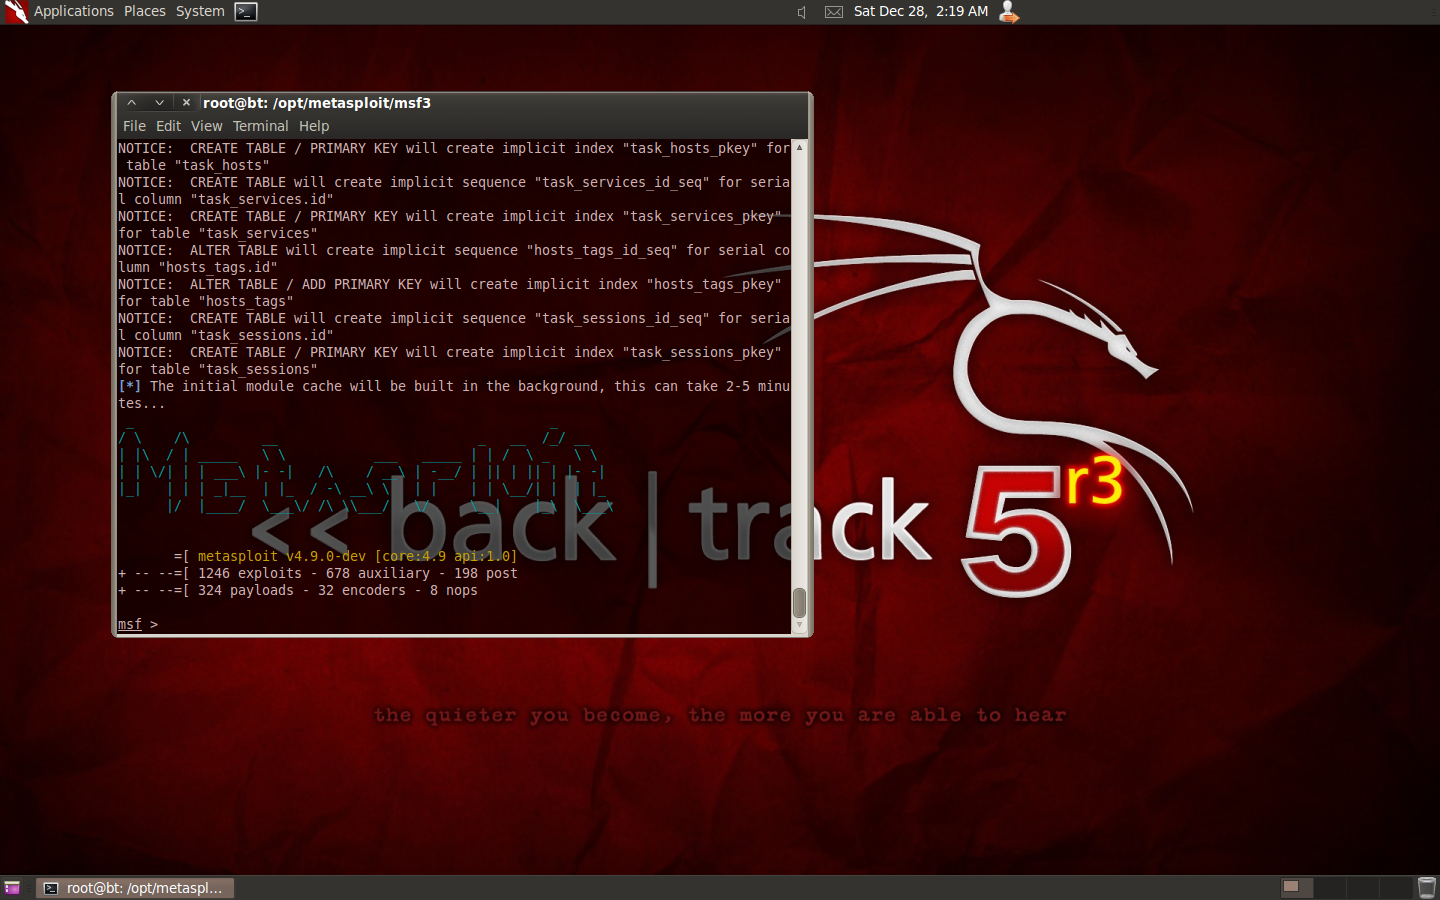Click the mail envelope notification icon

tap(834, 12)
